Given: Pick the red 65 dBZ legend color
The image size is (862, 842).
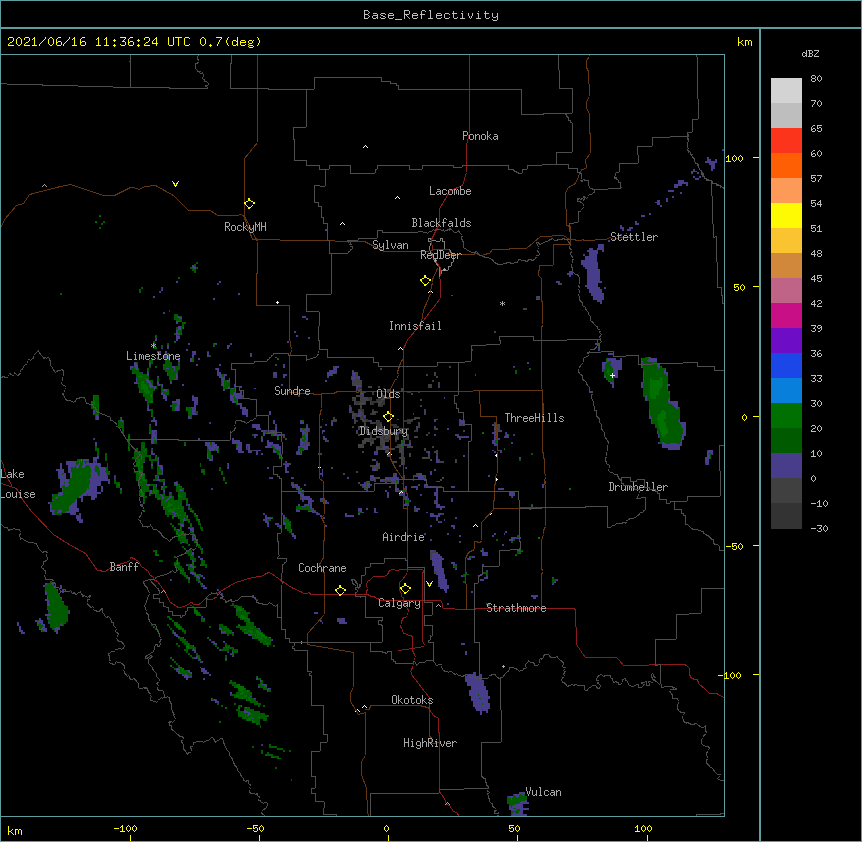Looking at the screenshot, I should pos(786,141).
